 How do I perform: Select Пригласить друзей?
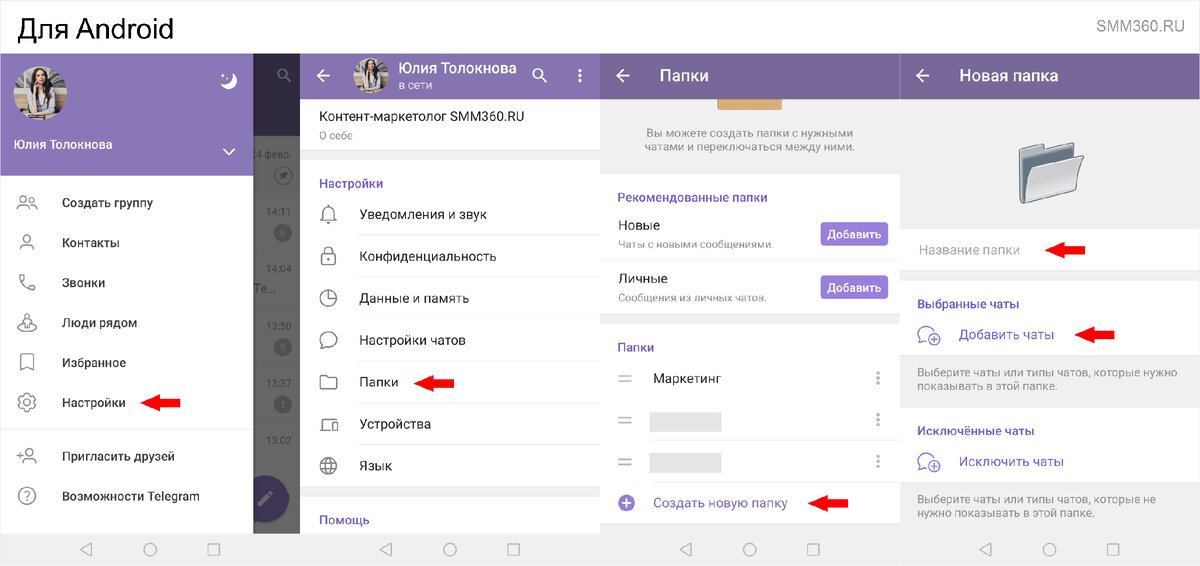click(127, 456)
